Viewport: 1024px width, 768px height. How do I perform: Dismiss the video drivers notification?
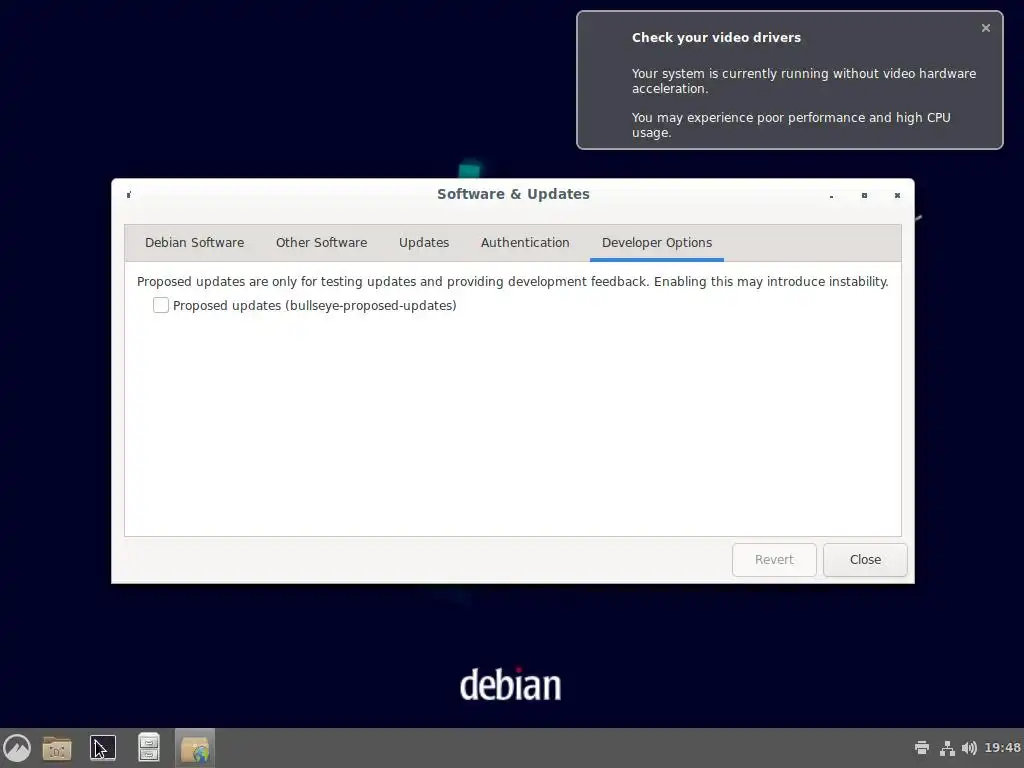coord(985,28)
